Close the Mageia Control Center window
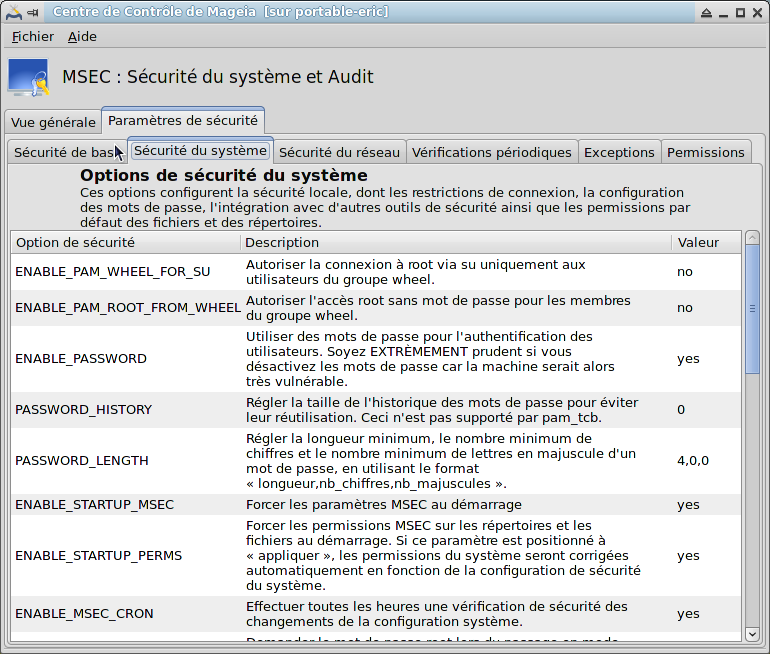Viewport: 770px width, 654px height. 758,13
